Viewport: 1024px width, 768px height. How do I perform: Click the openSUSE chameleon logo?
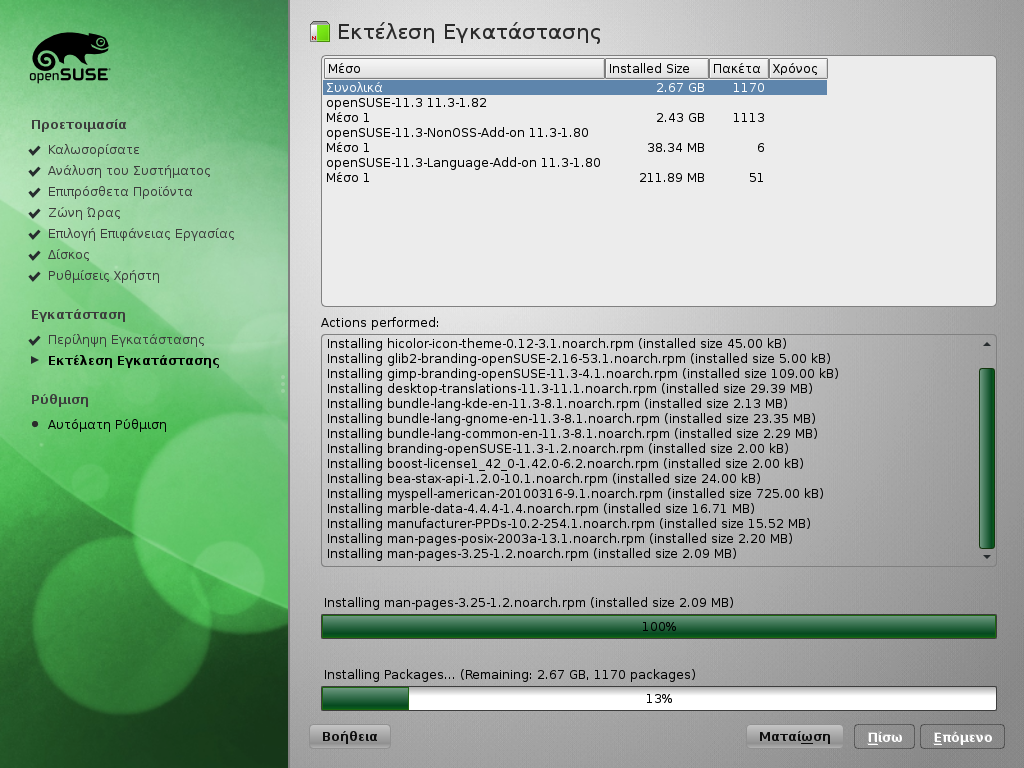70,57
